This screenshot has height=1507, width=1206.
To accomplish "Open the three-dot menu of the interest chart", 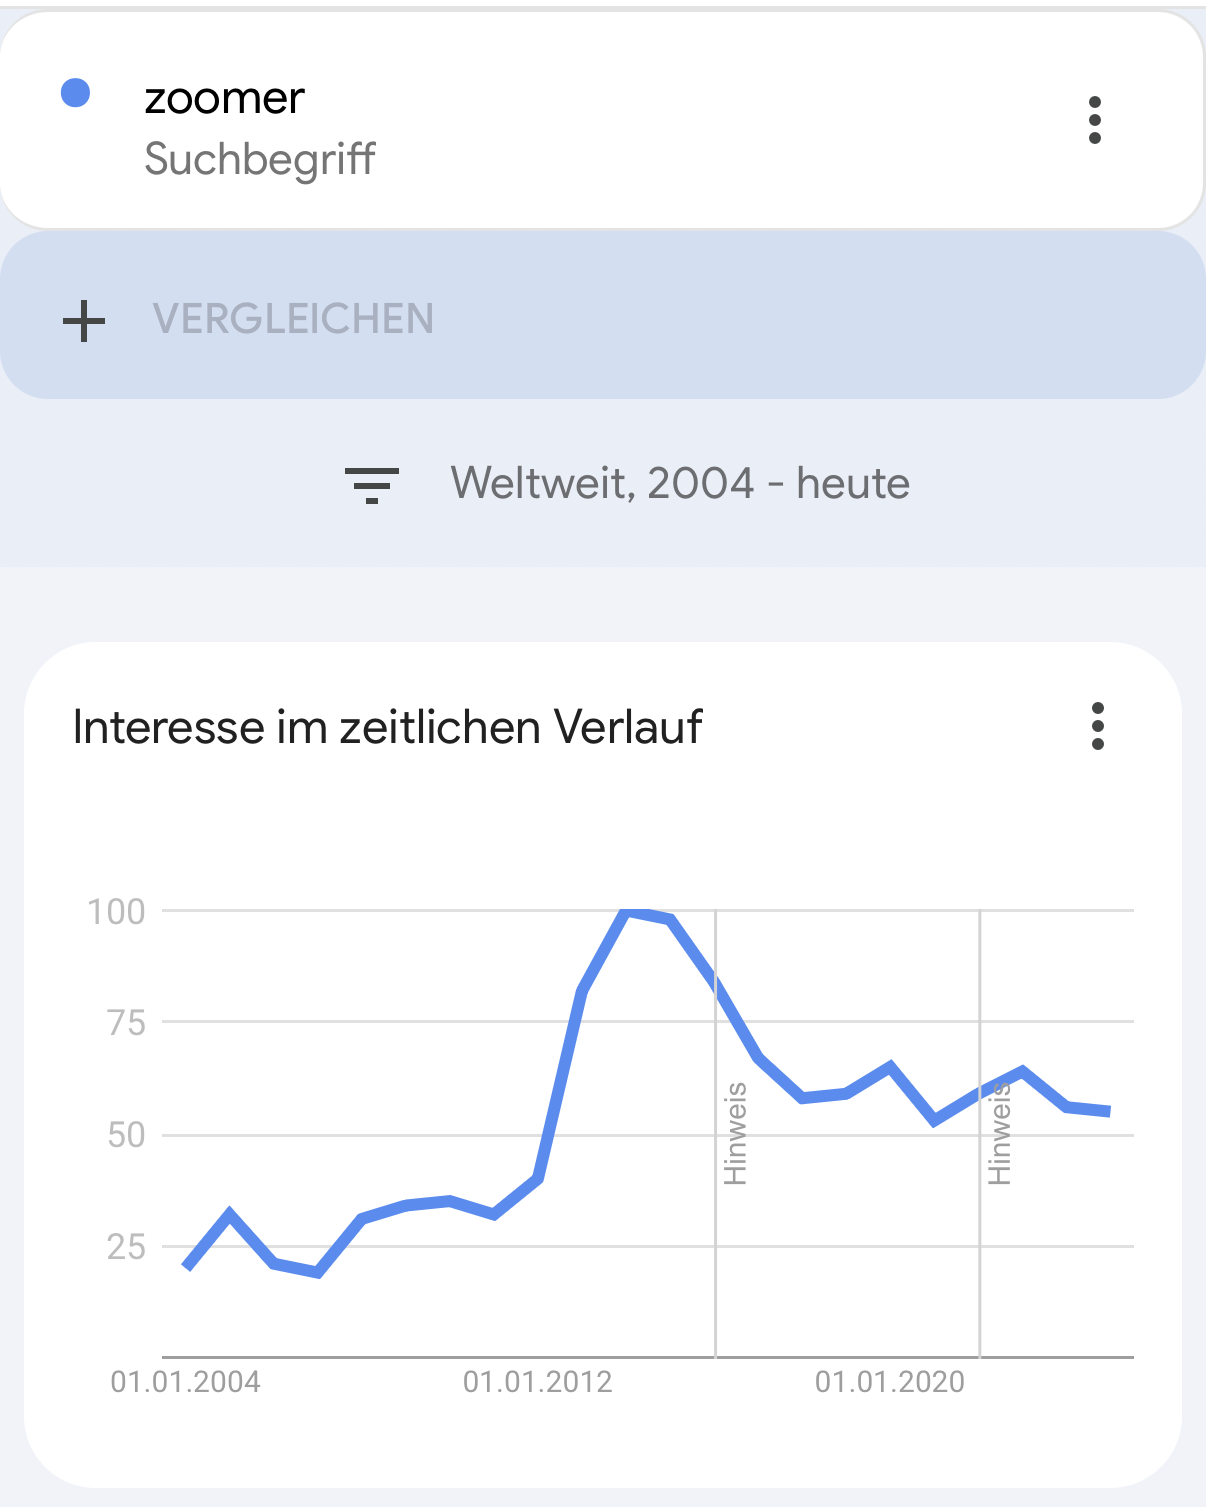I will coord(1097,726).
